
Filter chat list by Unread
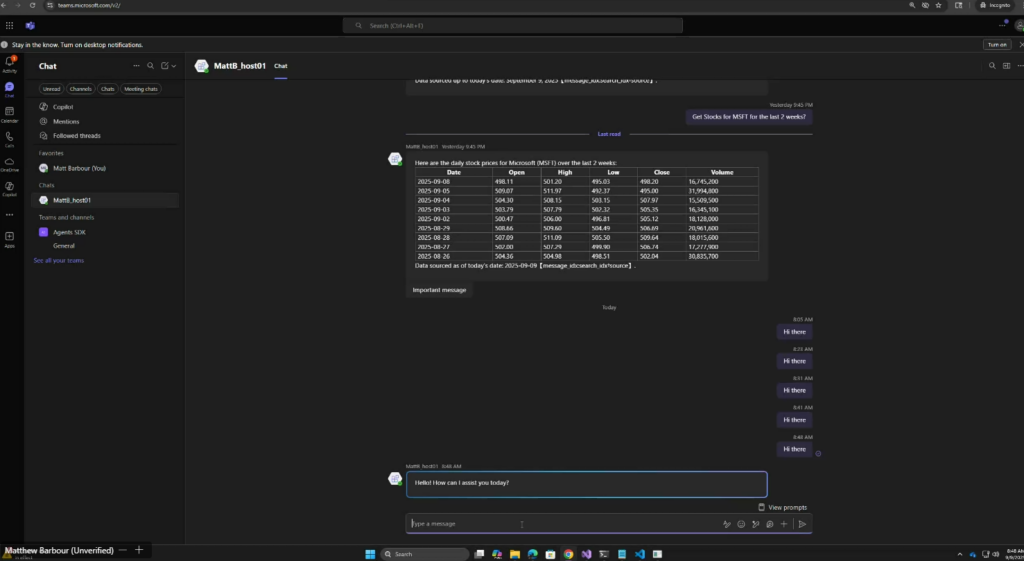click(52, 89)
